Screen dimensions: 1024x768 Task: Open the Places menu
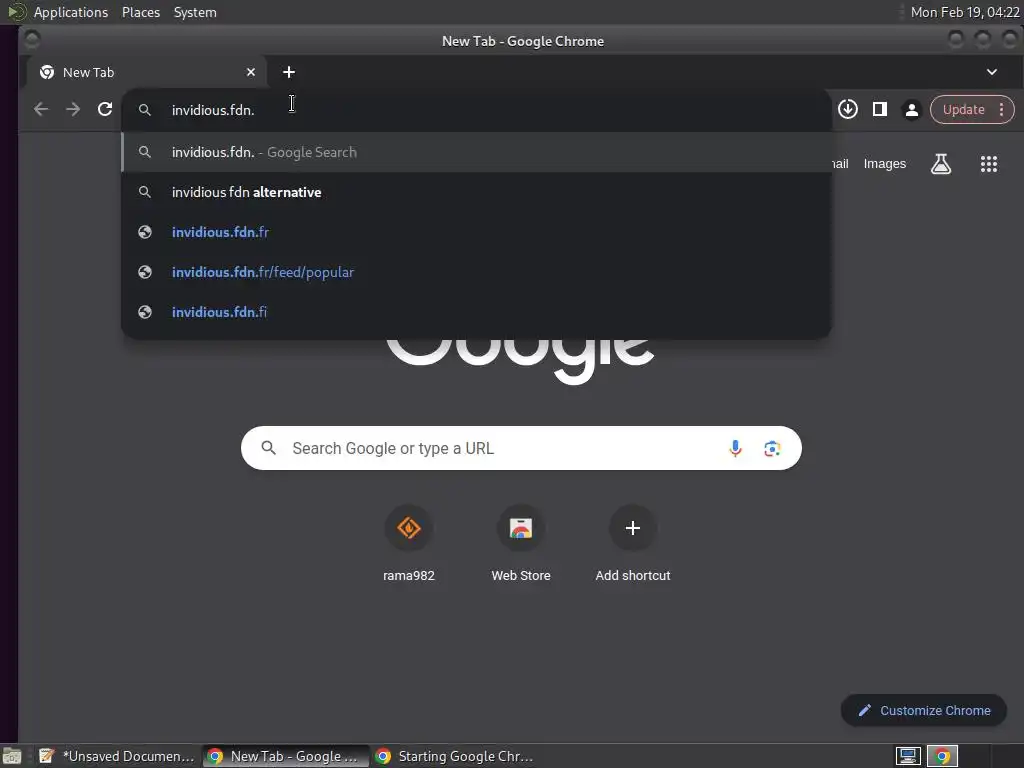point(141,12)
